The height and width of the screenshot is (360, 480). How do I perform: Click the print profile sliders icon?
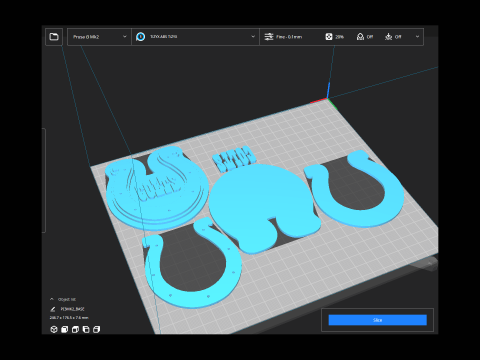pyautogui.click(x=269, y=37)
